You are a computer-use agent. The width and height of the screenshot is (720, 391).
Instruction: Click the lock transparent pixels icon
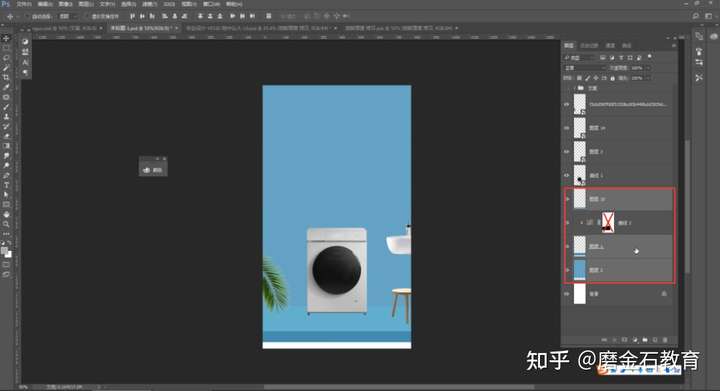579,78
